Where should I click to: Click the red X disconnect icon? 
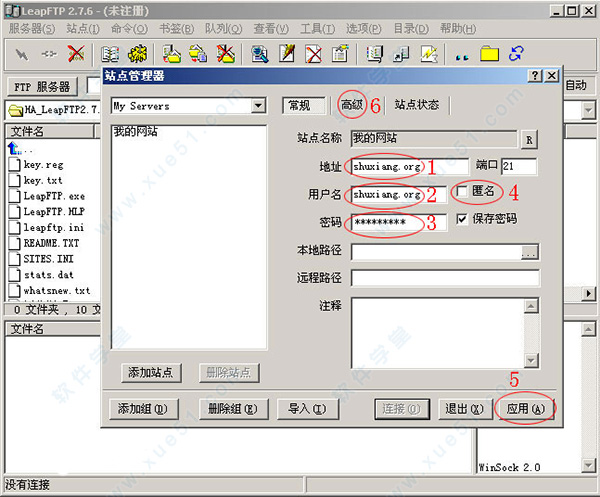click(76, 54)
